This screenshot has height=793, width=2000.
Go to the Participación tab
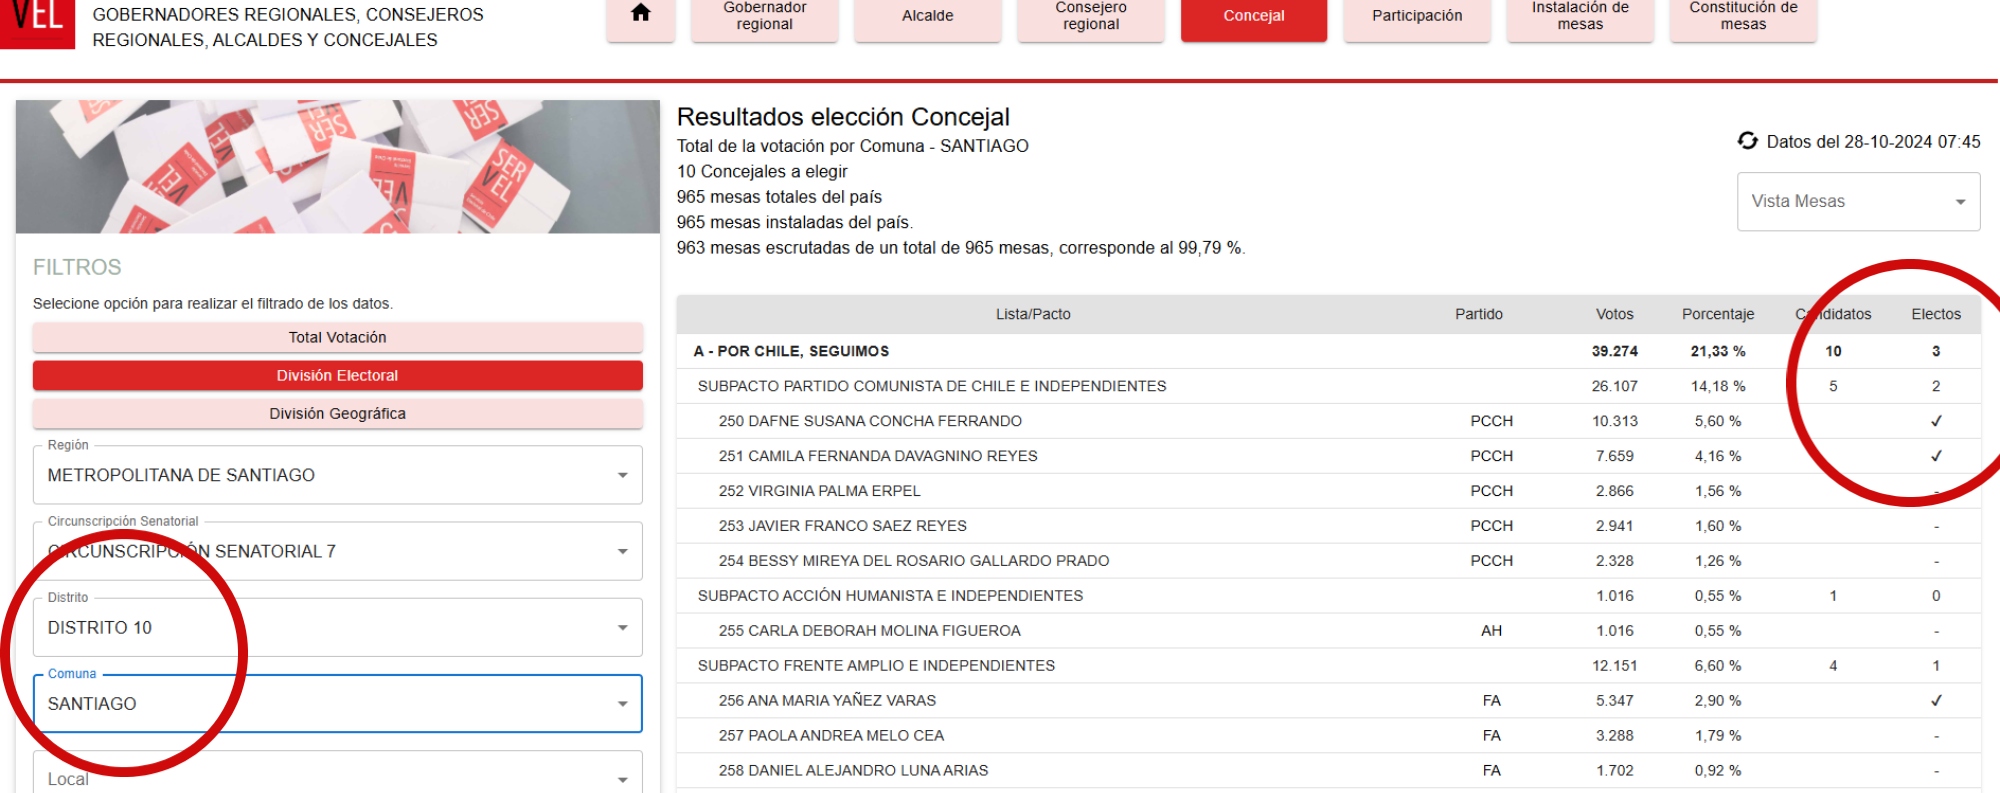[x=1416, y=16]
